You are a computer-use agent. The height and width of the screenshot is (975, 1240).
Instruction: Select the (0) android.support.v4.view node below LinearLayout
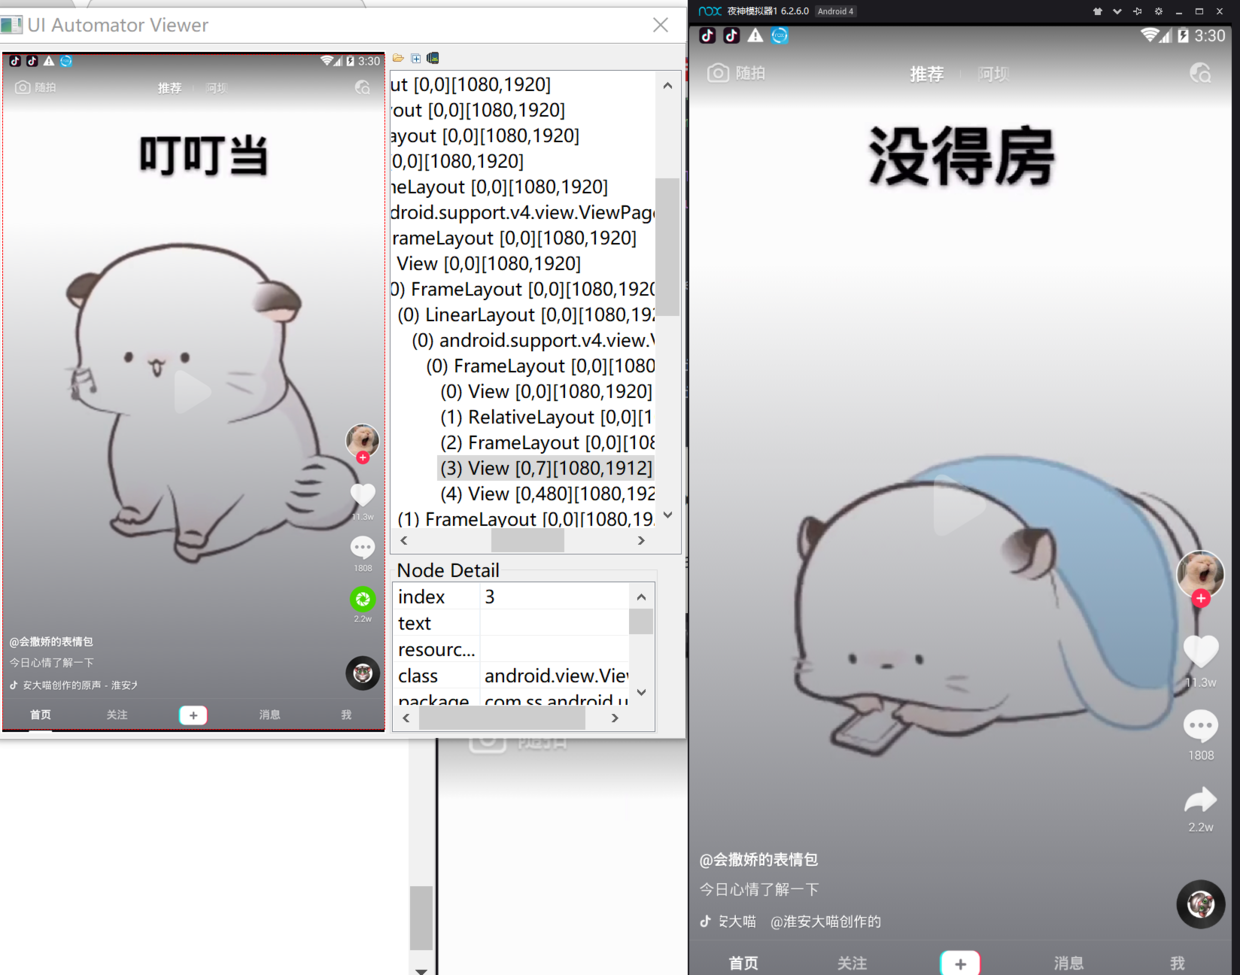(533, 340)
